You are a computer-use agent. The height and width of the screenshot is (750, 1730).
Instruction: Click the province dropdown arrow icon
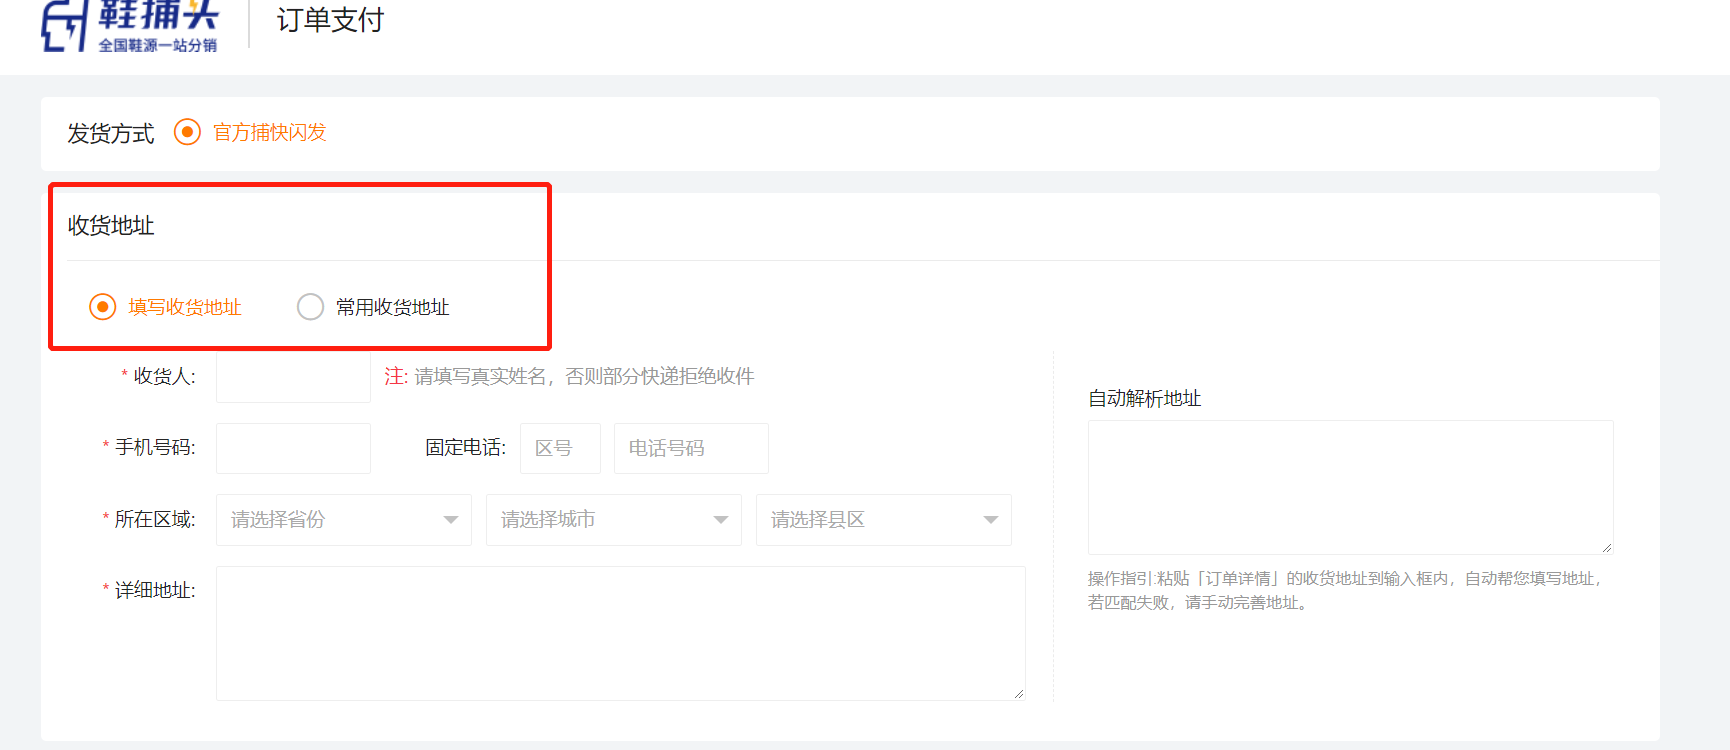(451, 520)
